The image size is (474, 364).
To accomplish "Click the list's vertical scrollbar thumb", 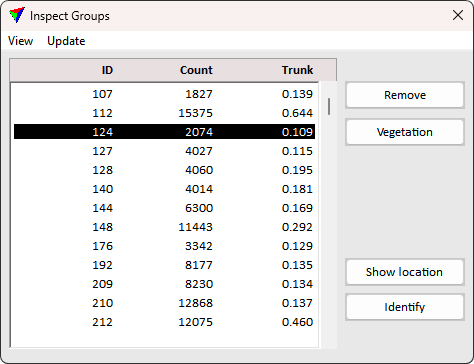I will (329, 107).
